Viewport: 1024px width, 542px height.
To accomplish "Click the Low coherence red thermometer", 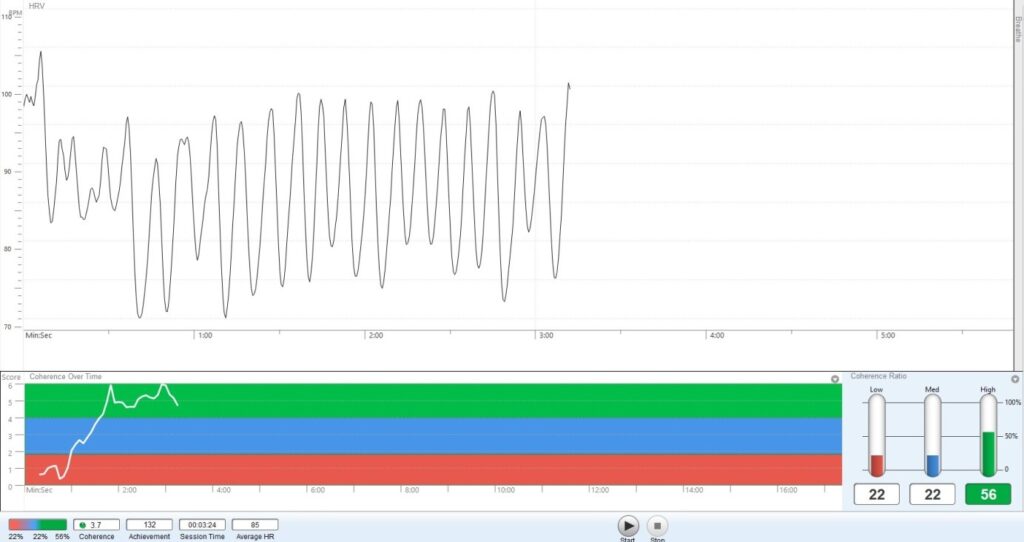I will click(x=877, y=435).
